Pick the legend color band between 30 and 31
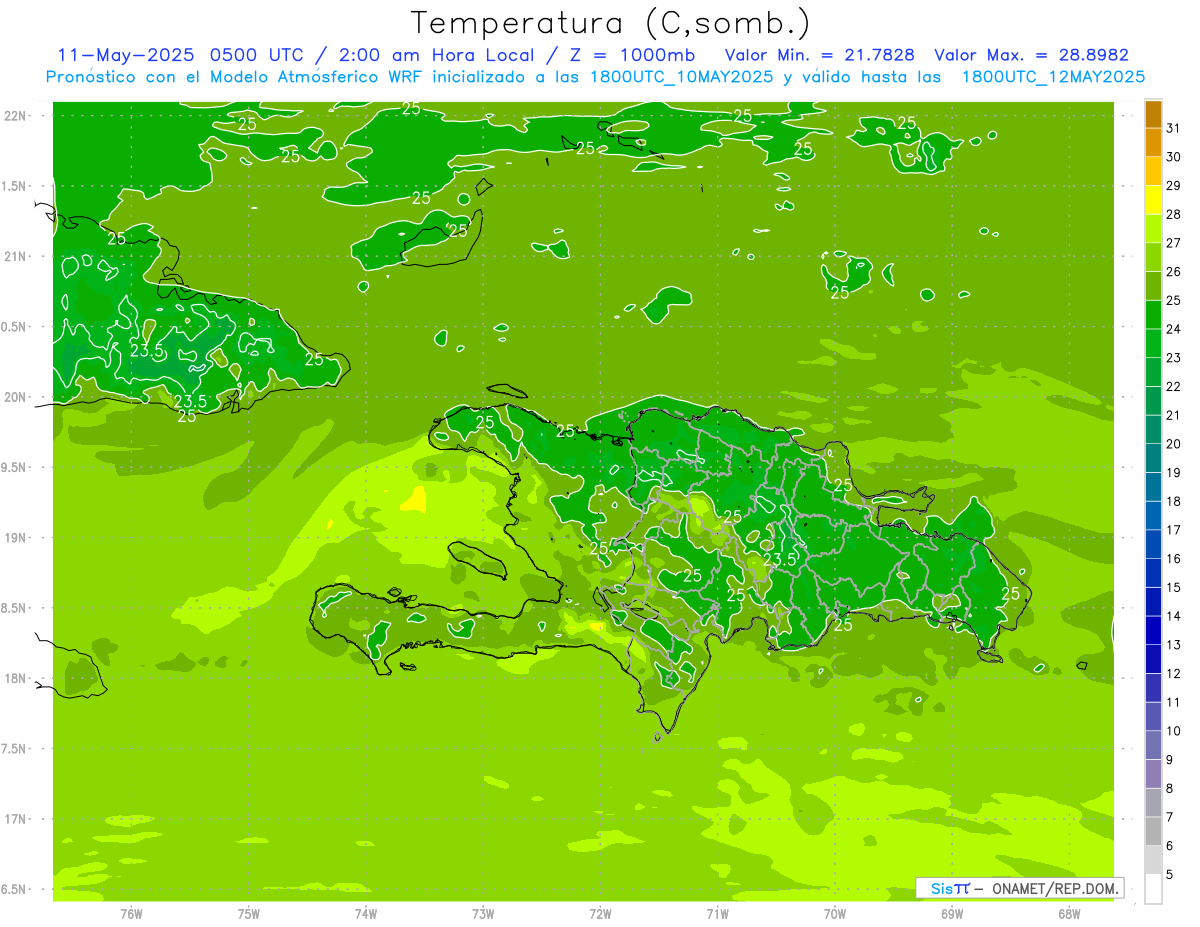1200x927 pixels. [x=1153, y=142]
